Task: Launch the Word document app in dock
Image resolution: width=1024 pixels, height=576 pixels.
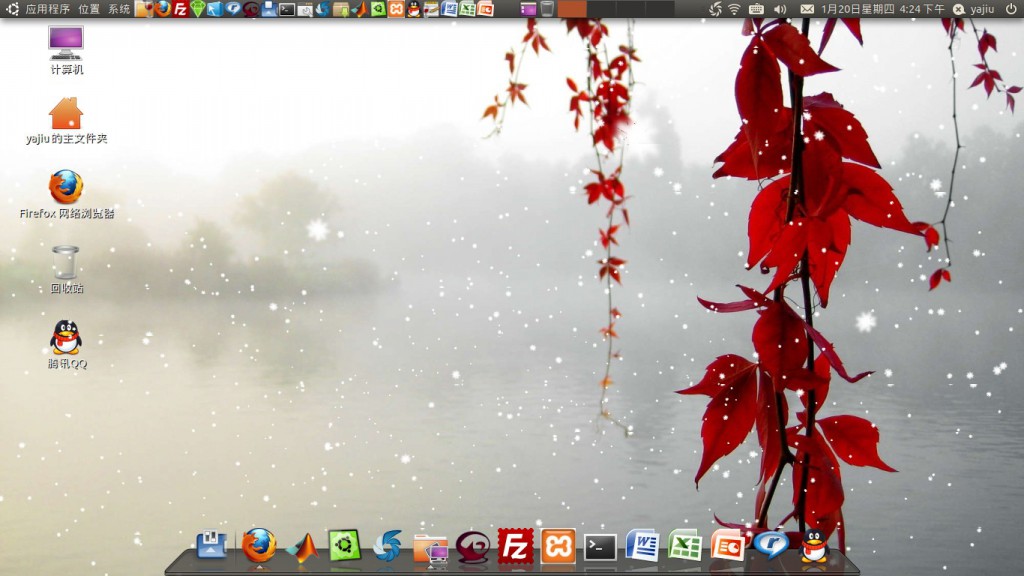Action: click(x=642, y=546)
